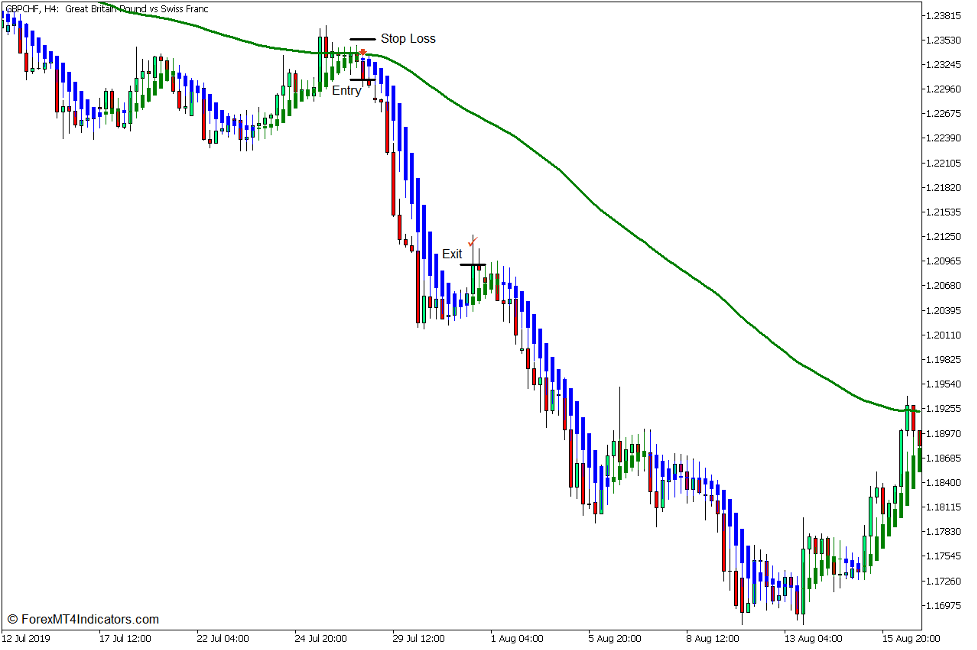Screen dimensions: 977x650
Task: Click price level 1.21250 on the axis
Action: click(x=943, y=237)
